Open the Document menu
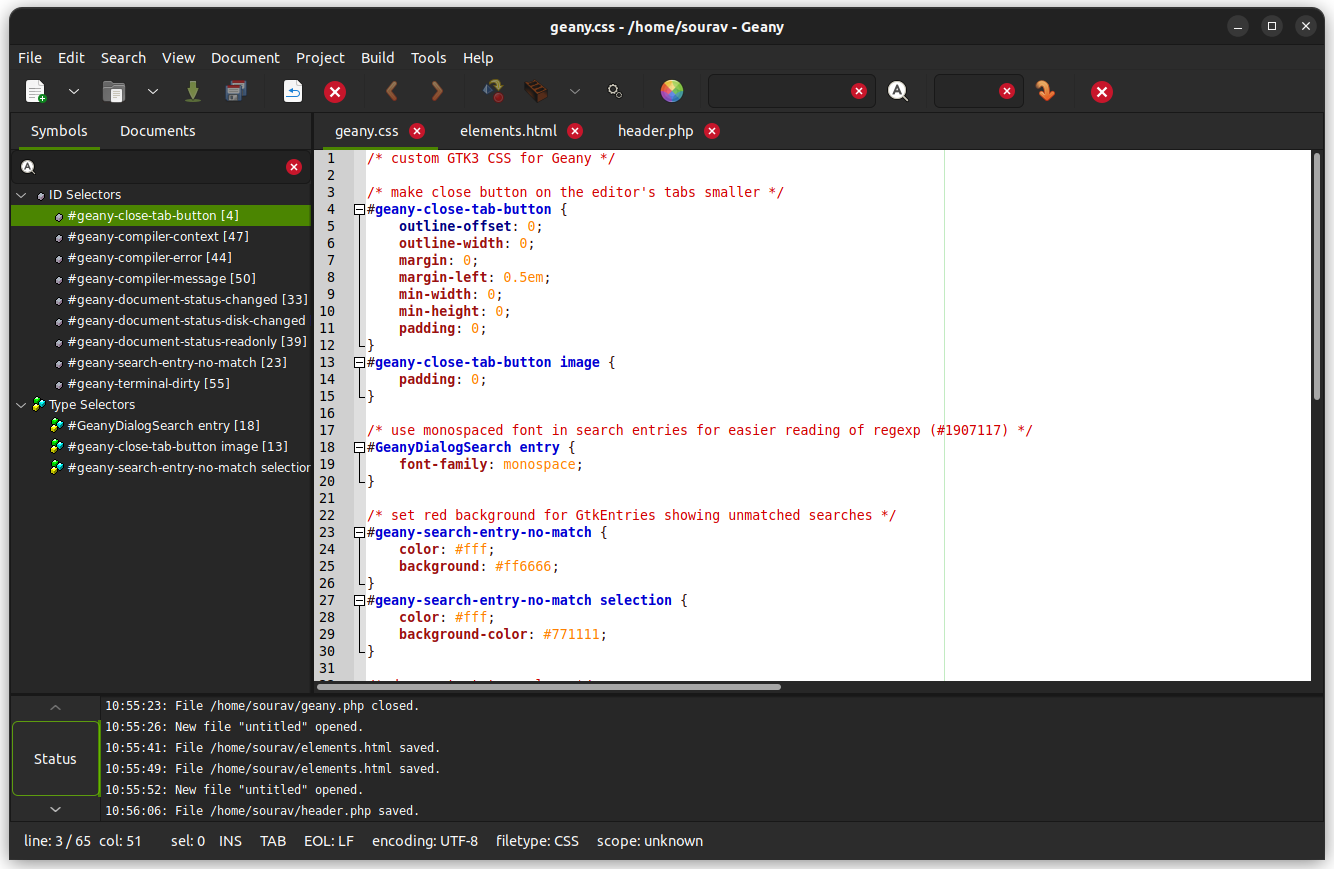This screenshot has height=869, width=1334. (245, 58)
